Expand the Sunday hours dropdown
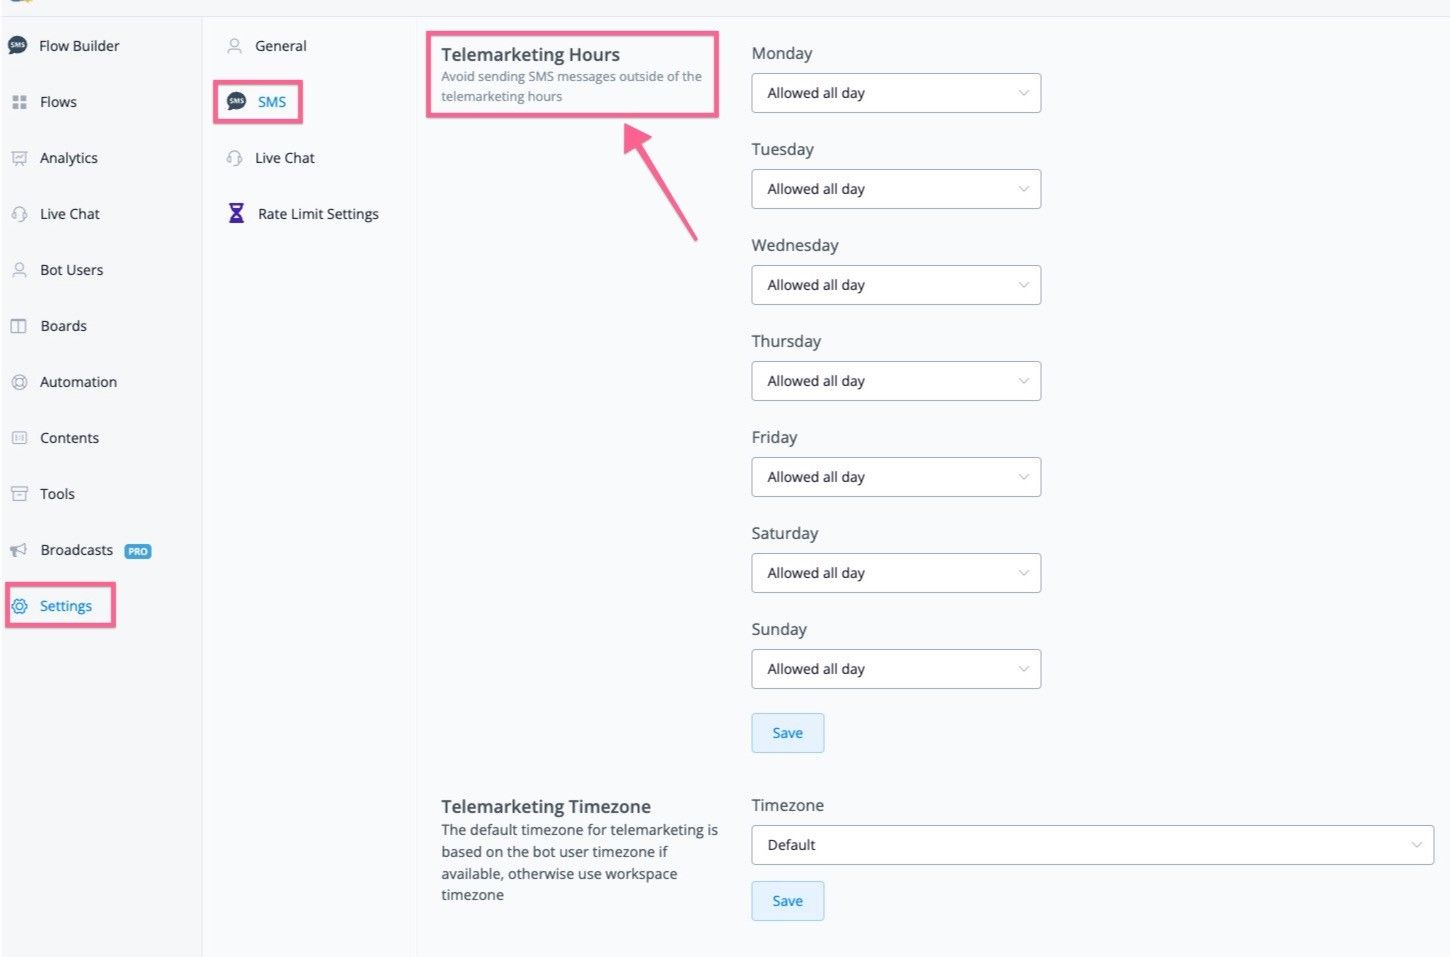Screen dimensions: 1450x957 (895, 669)
